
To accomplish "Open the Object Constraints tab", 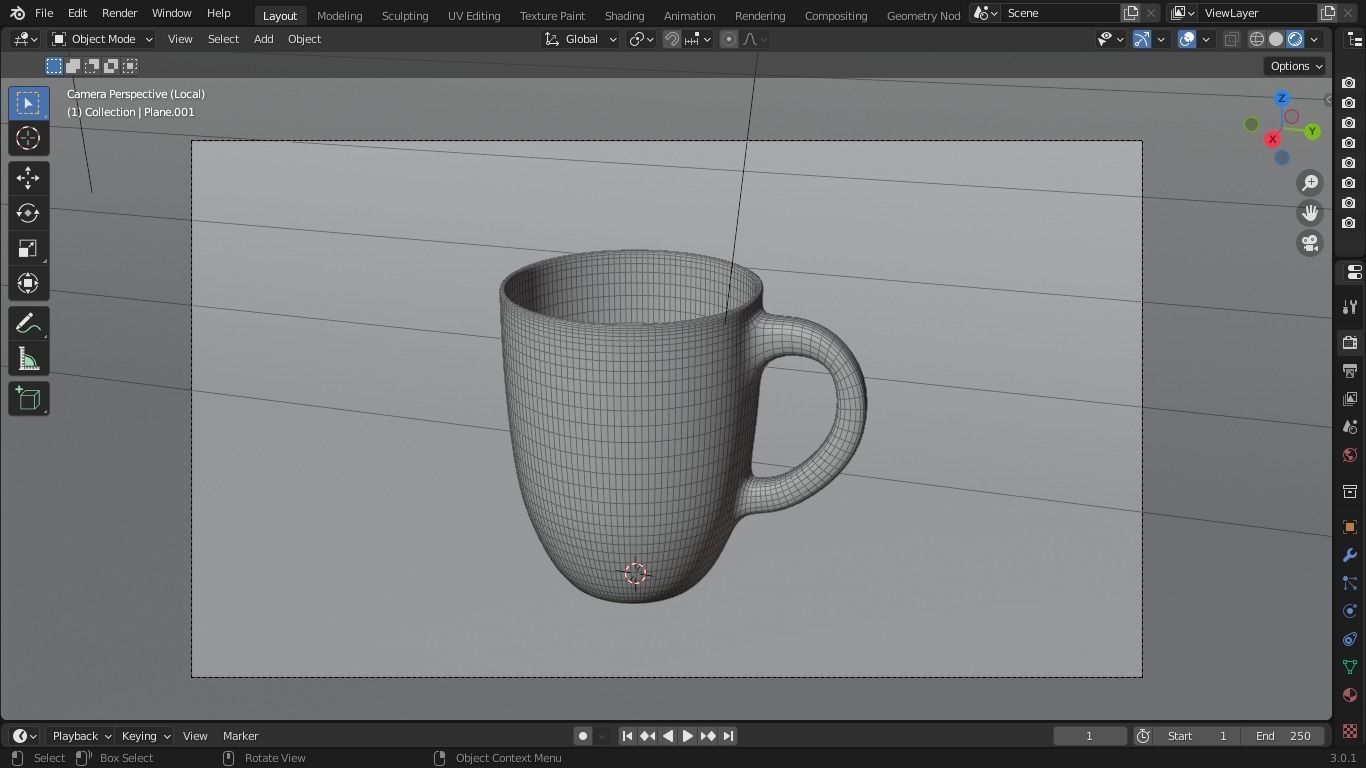I will [1350, 639].
